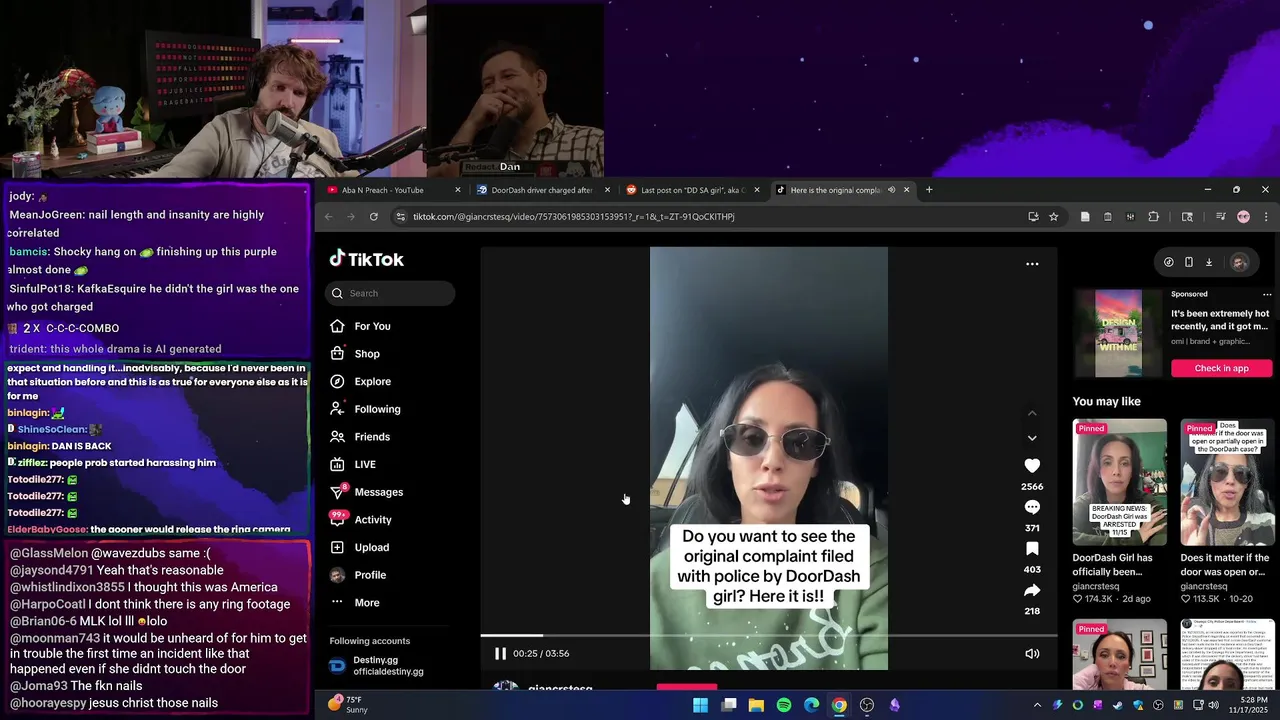The image size is (1280, 720).
Task: Save video to favorites with bookmark icon
Action: (x=1032, y=549)
